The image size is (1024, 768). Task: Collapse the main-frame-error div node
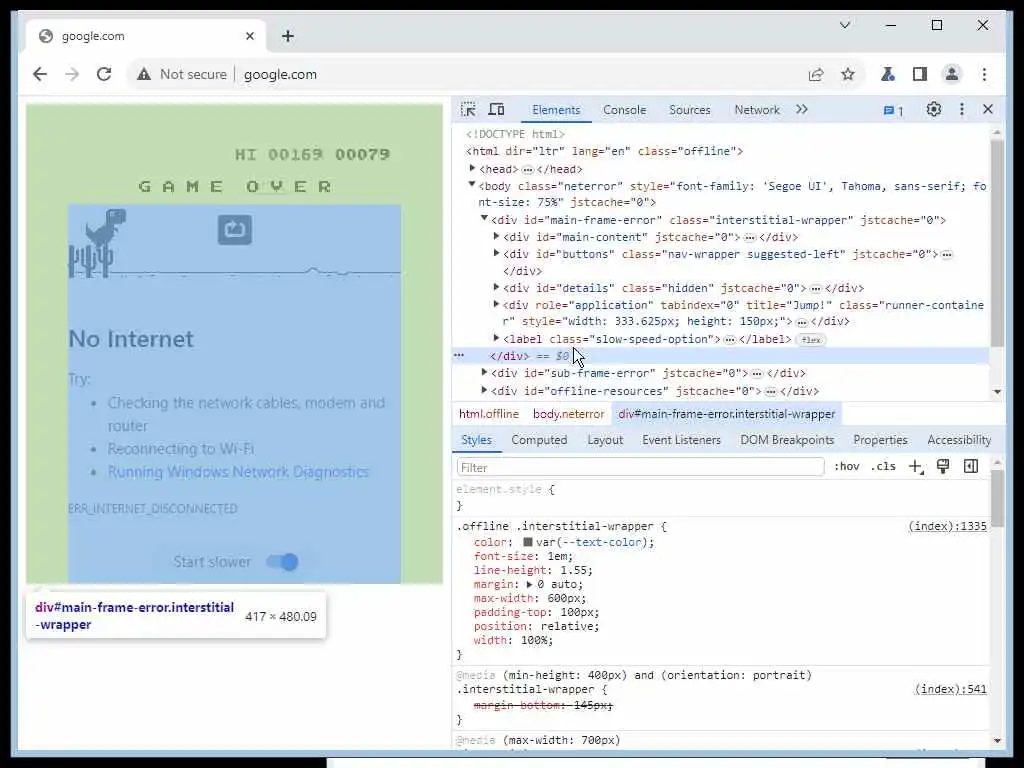coord(484,218)
